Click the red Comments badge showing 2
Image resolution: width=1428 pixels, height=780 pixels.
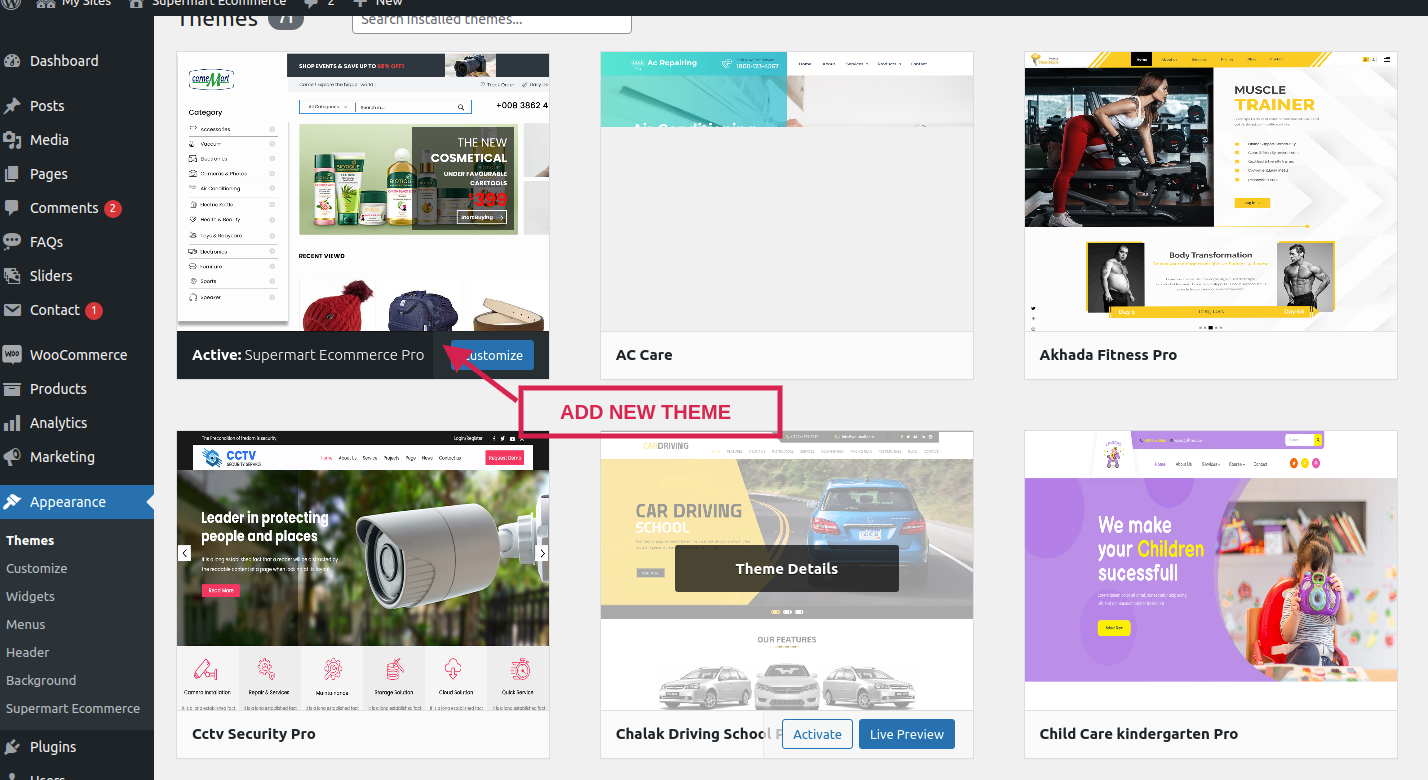[x=112, y=208]
